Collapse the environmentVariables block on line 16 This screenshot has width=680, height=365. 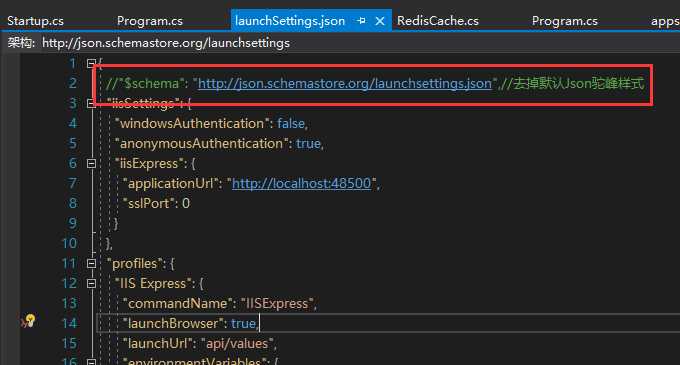tap(91, 362)
